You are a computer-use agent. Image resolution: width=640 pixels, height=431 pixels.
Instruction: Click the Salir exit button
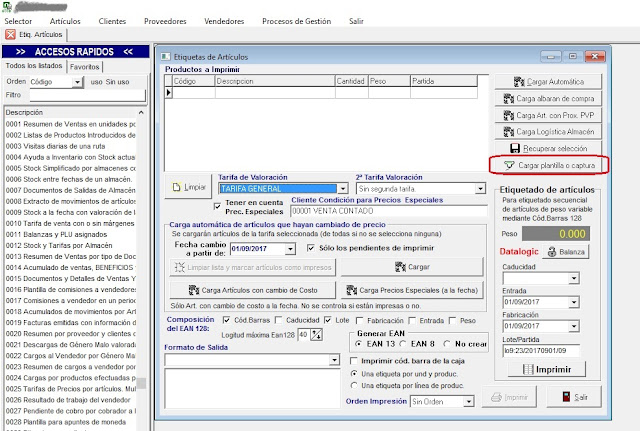point(573,397)
